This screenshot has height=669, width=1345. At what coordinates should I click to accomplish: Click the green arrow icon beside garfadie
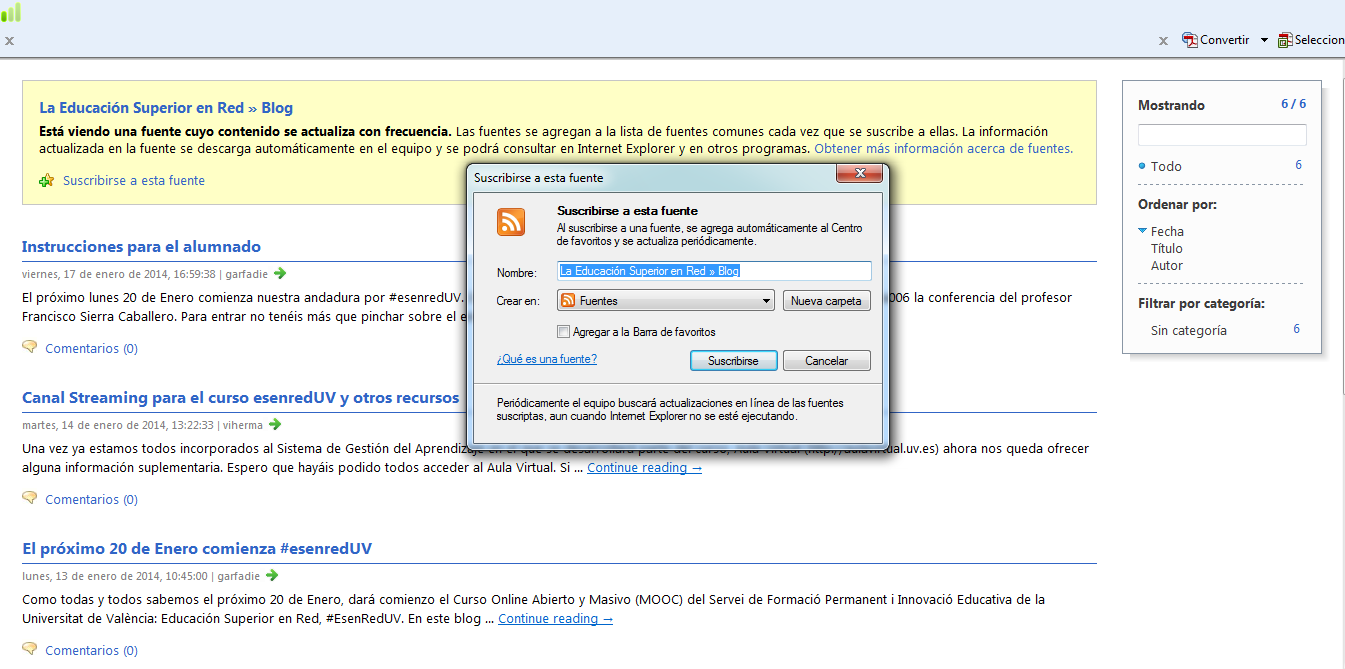(278, 273)
